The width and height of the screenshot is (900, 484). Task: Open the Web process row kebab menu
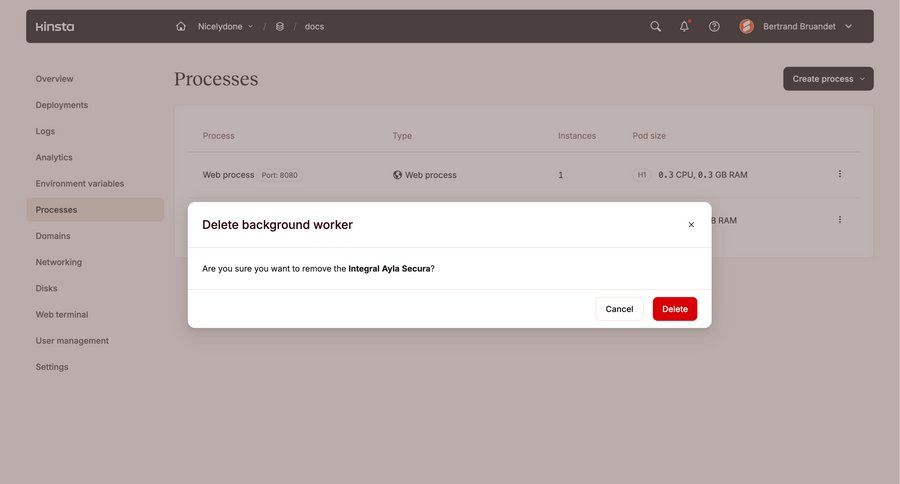coord(840,174)
